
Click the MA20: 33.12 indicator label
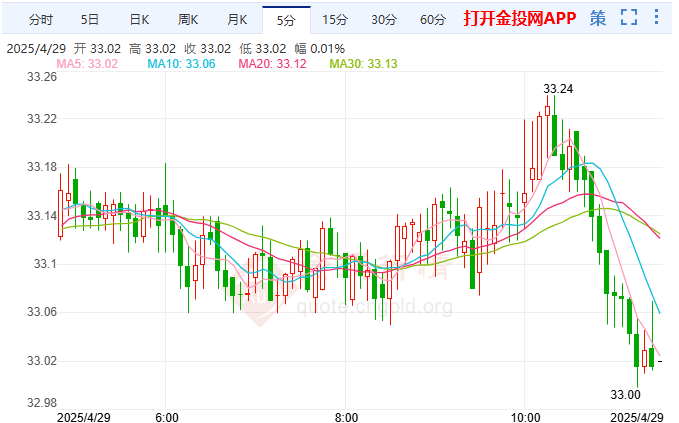(x=272, y=64)
